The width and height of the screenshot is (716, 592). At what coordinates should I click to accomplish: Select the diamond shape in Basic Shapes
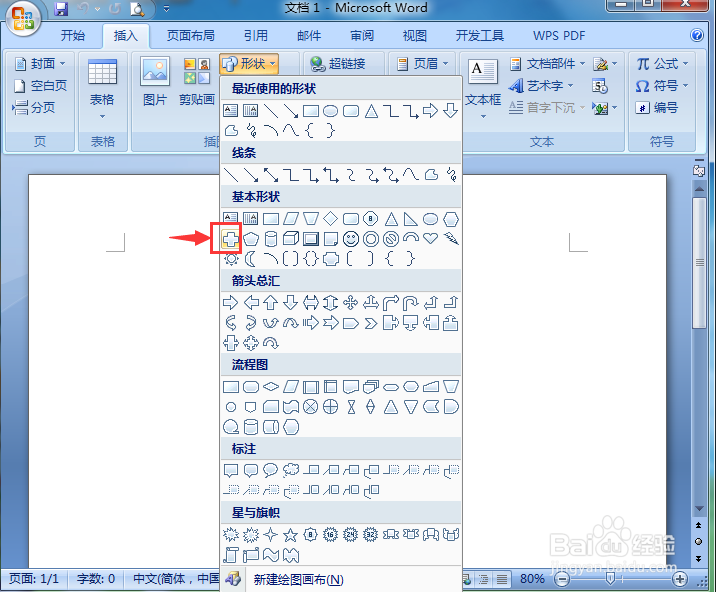(331, 219)
